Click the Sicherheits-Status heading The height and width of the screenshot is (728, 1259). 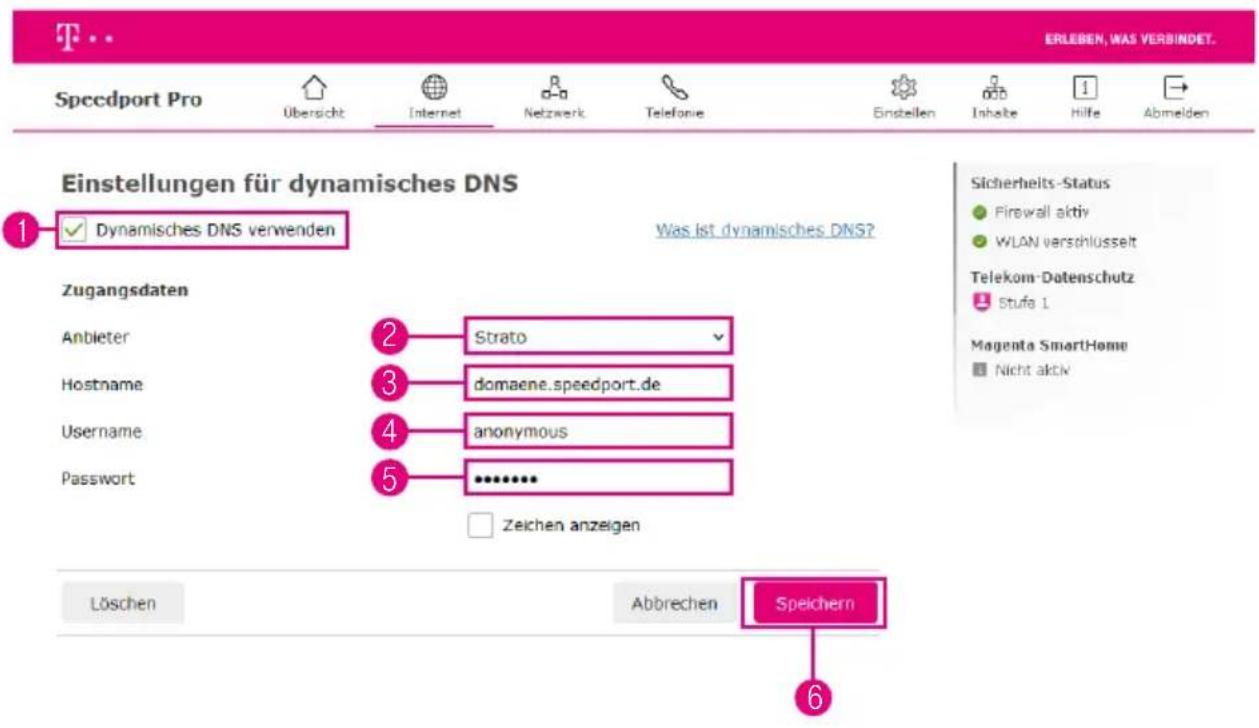coord(1040,184)
